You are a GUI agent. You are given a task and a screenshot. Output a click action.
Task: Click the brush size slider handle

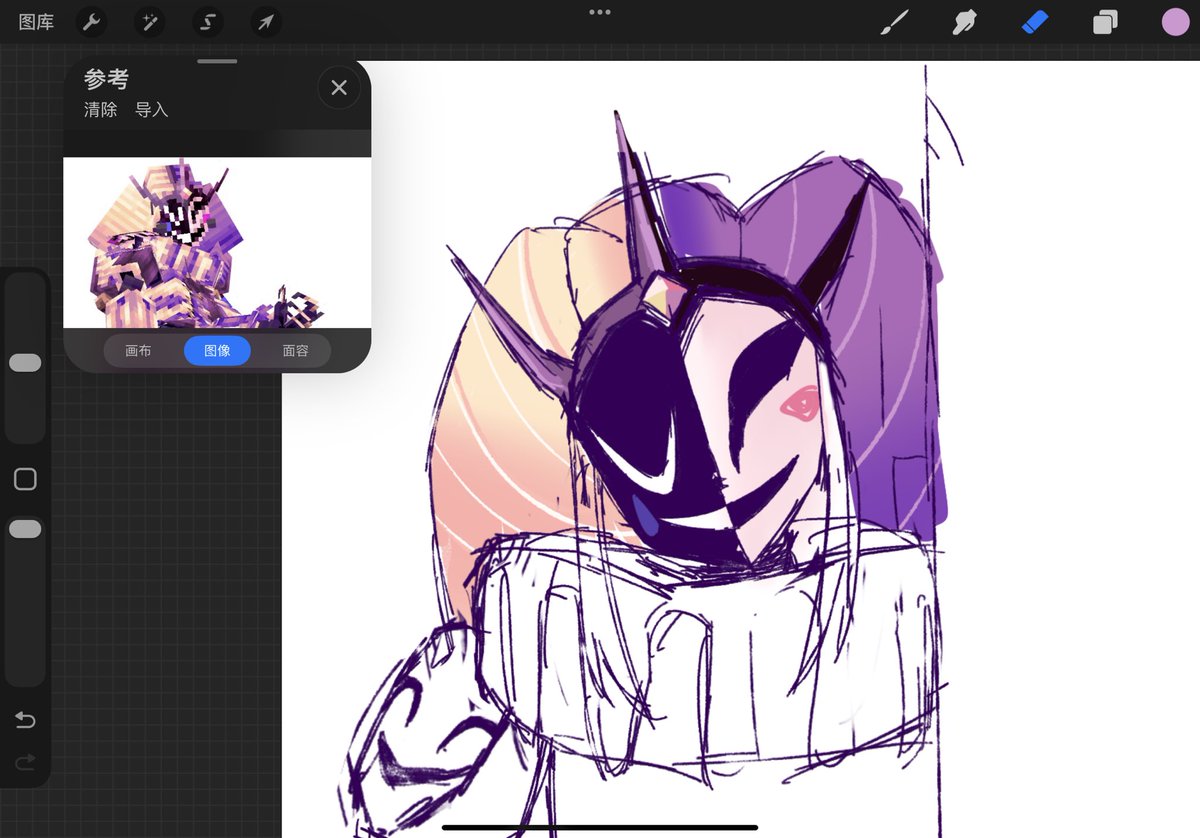[x=25, y=363]
